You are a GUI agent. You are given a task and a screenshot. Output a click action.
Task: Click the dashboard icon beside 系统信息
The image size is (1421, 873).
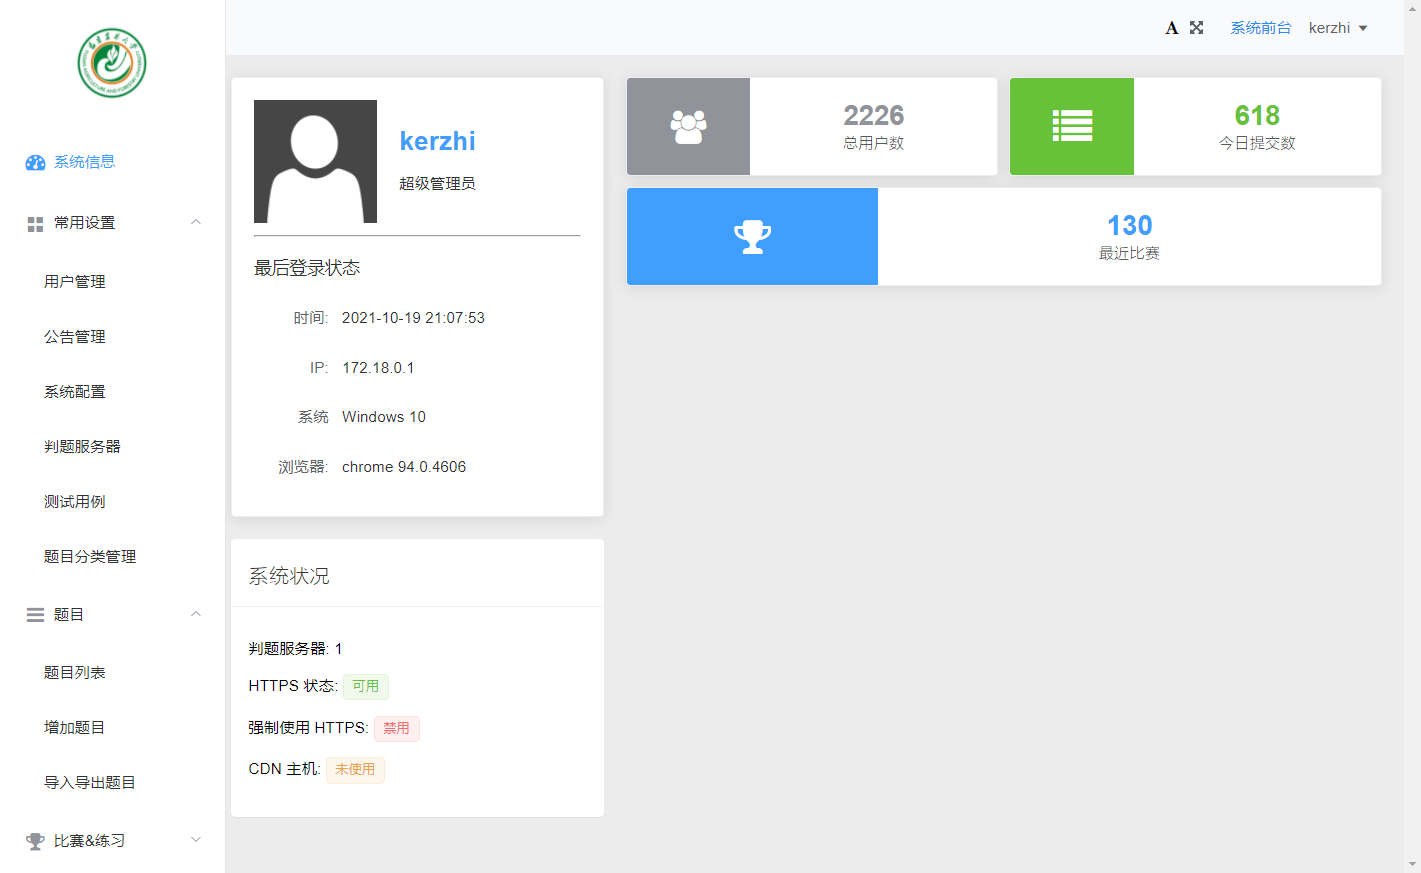(35, 163)
